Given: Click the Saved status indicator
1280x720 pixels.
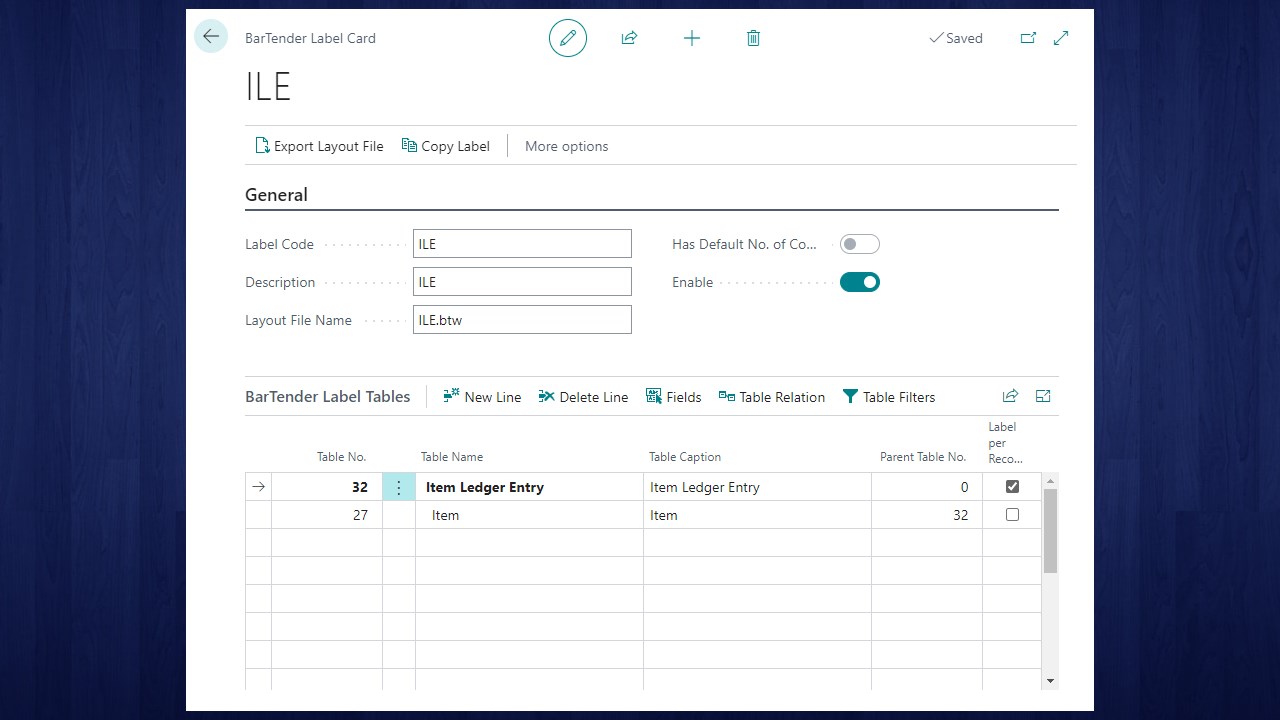Looking at the screenshot, I should [956, 38].
